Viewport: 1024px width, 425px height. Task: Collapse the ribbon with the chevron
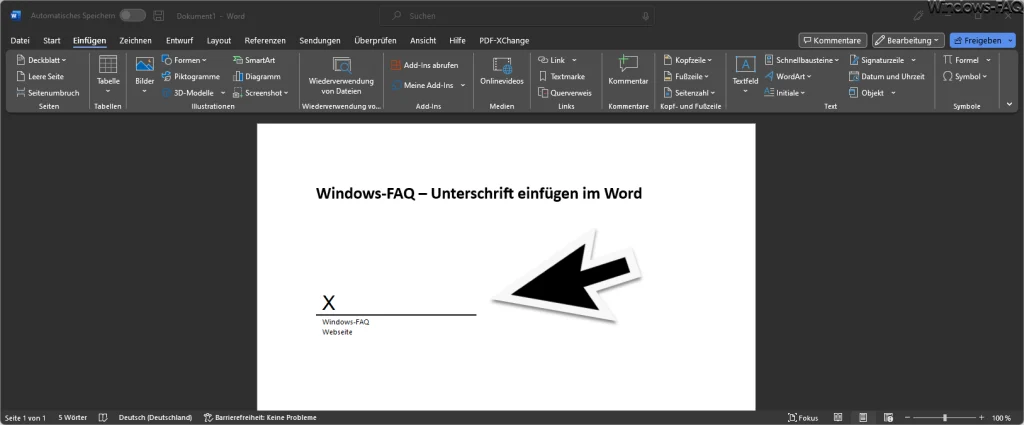click(x=1010, y=104)
